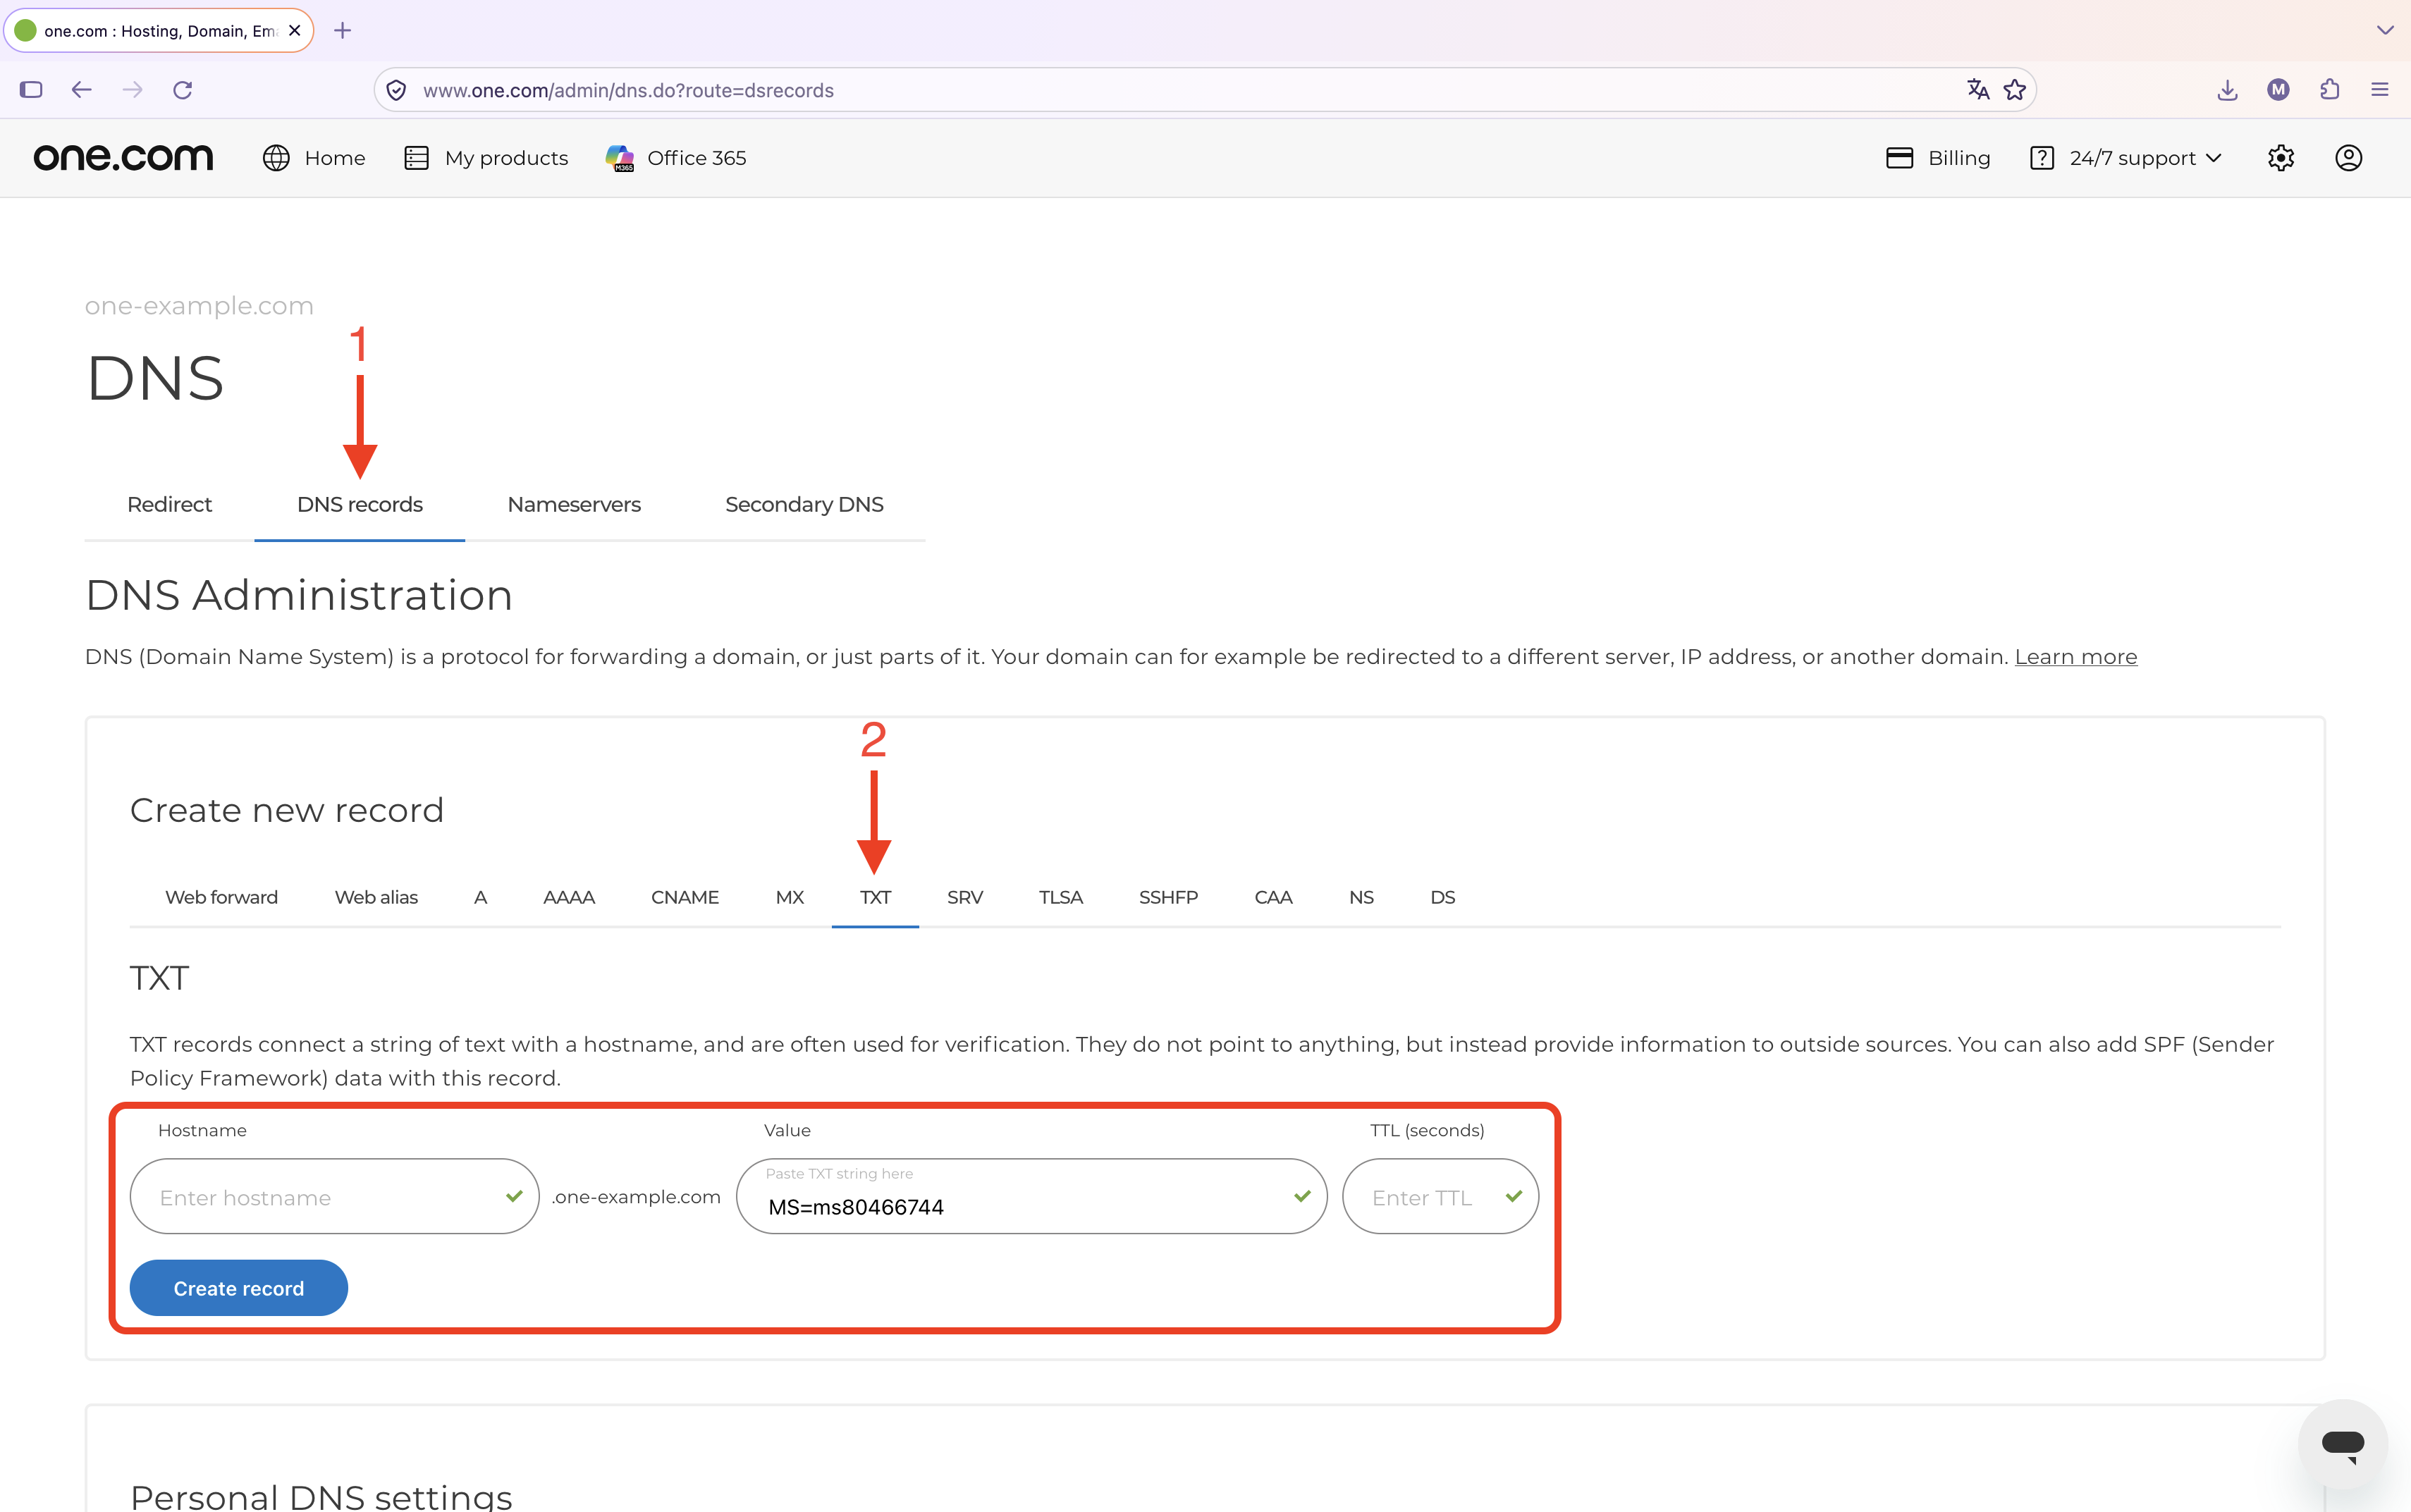Open the chat support bubble
The height and width of the screenshot is (1512, 2411).
coord(2342,1444)
